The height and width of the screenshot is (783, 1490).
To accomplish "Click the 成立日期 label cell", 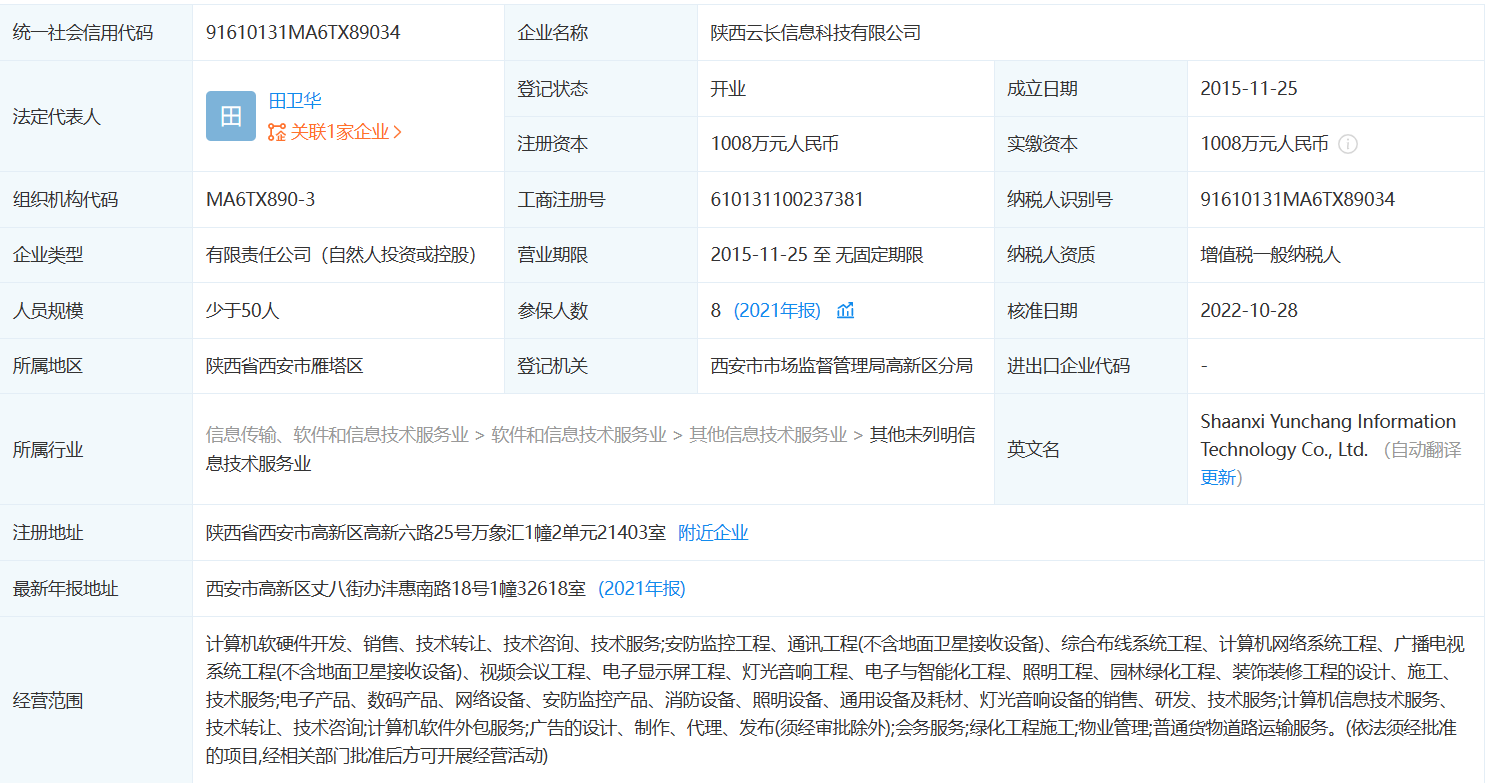I will 1091,88.
